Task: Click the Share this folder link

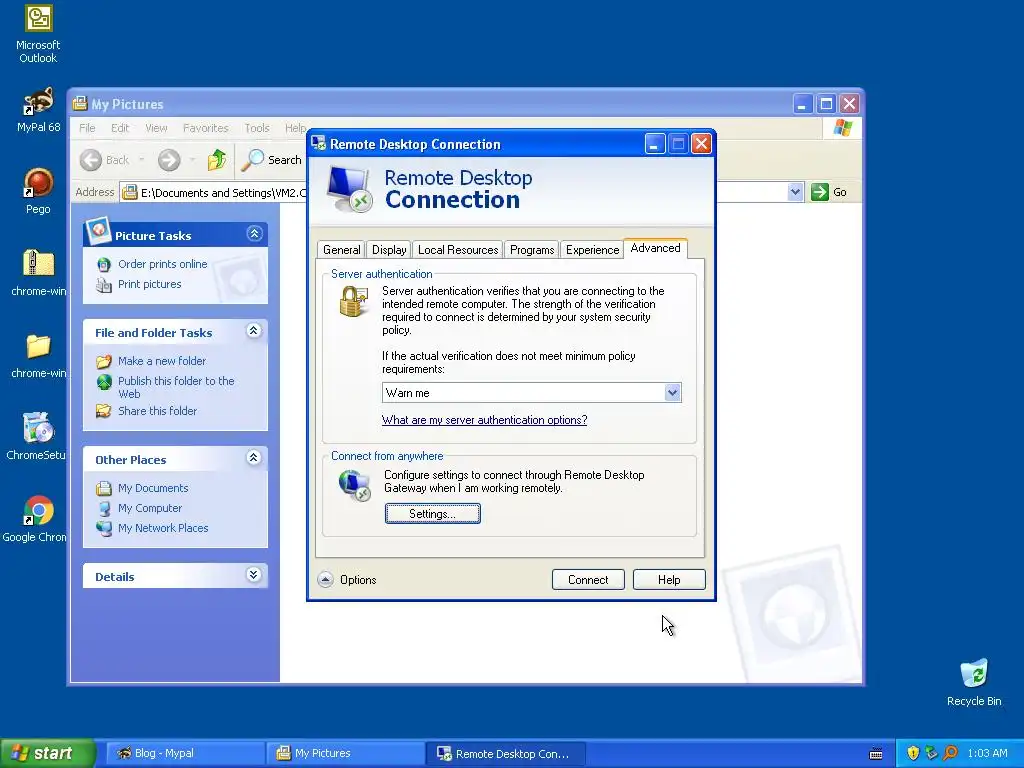Action: [157, 411]
